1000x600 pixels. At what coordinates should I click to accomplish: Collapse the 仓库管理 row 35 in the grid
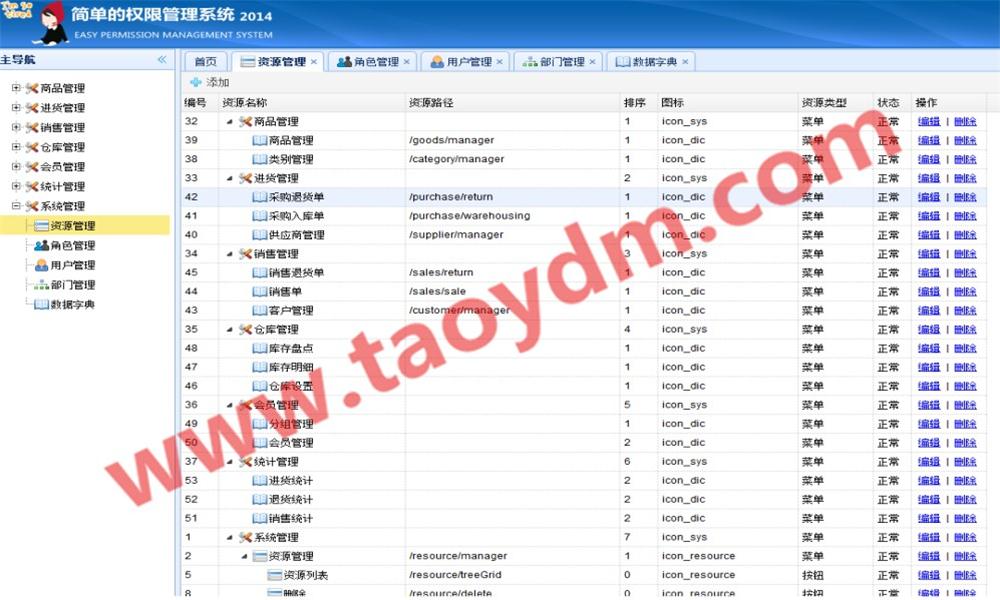230,330
